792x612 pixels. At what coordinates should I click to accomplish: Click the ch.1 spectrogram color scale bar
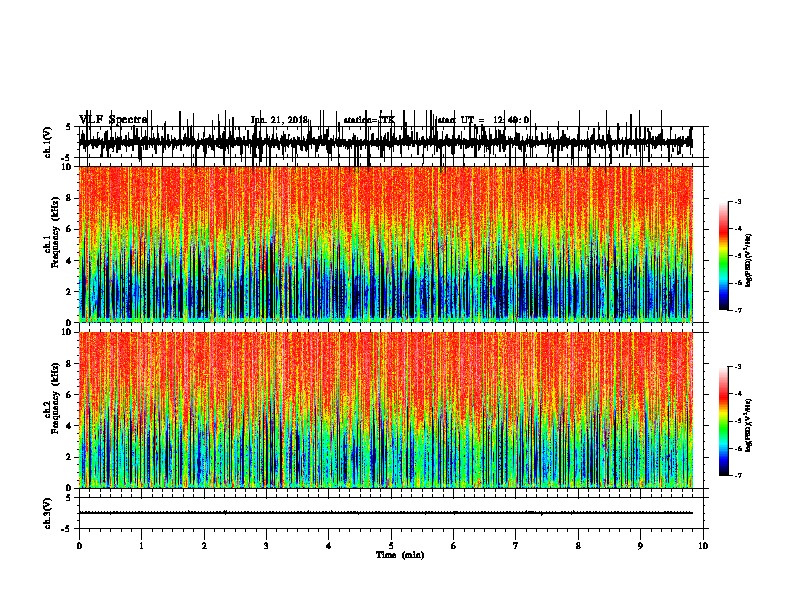coord(724,256)
